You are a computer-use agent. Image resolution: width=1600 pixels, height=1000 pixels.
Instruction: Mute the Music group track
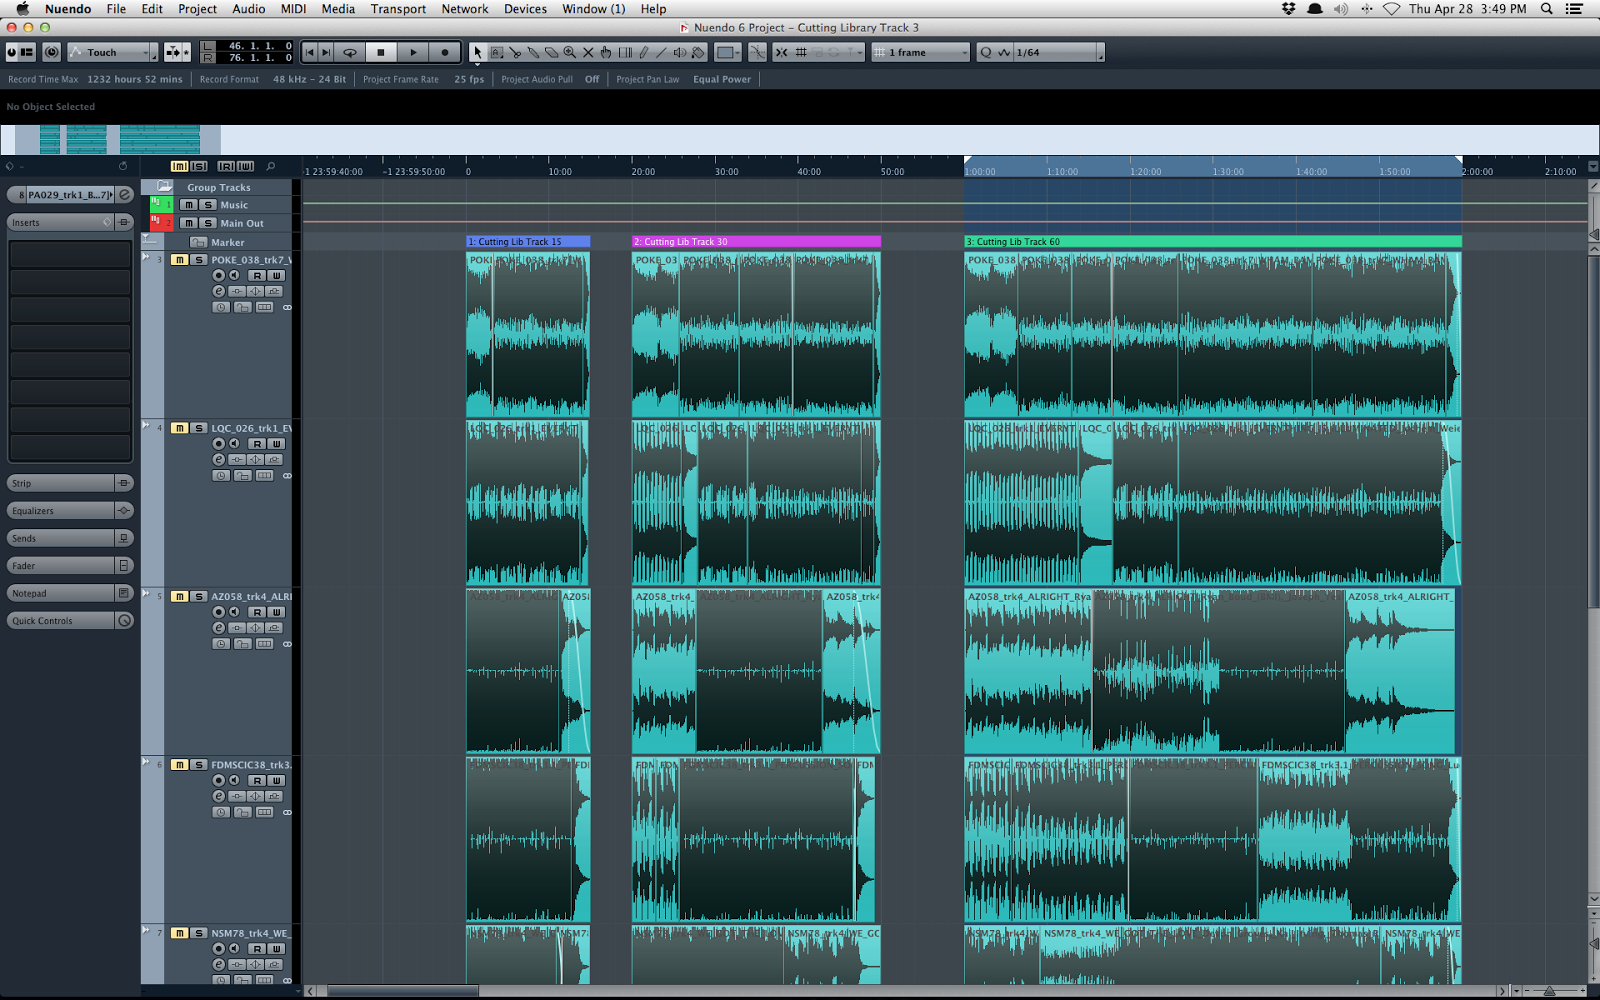[x=189, y=205]
